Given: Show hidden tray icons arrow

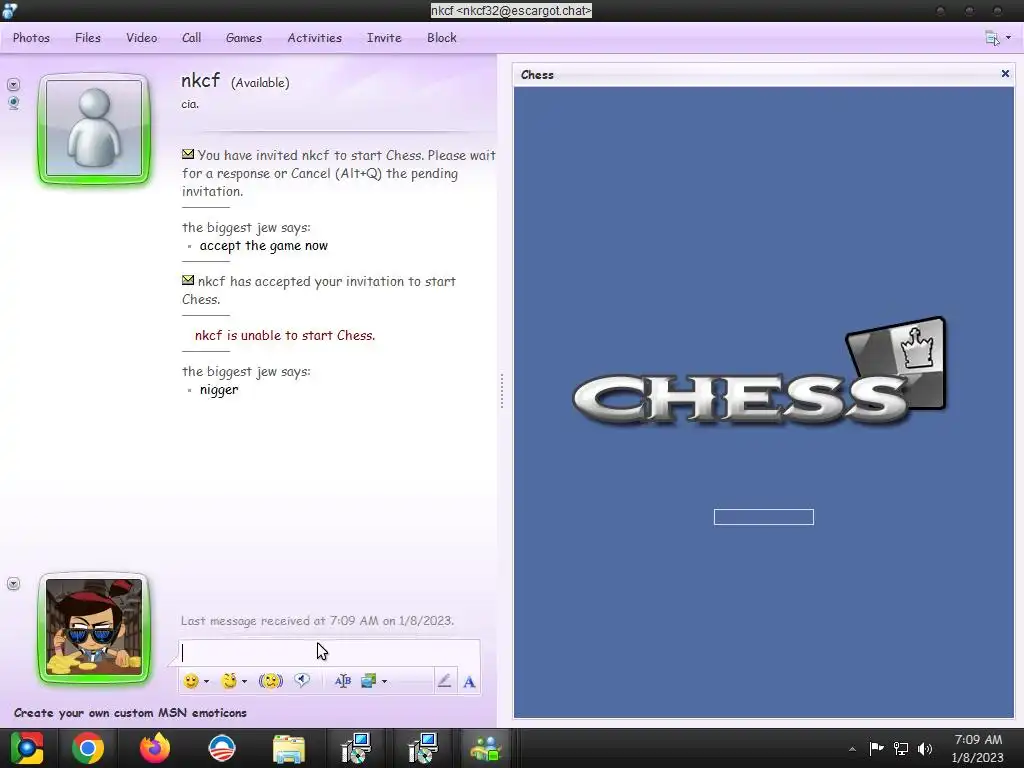Looking at the screenshot, I should [x=852, y=749].
